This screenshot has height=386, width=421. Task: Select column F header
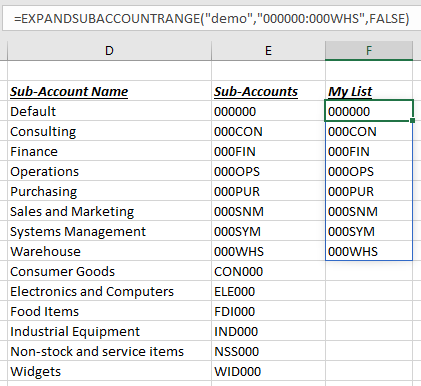(x=369, y=51)
